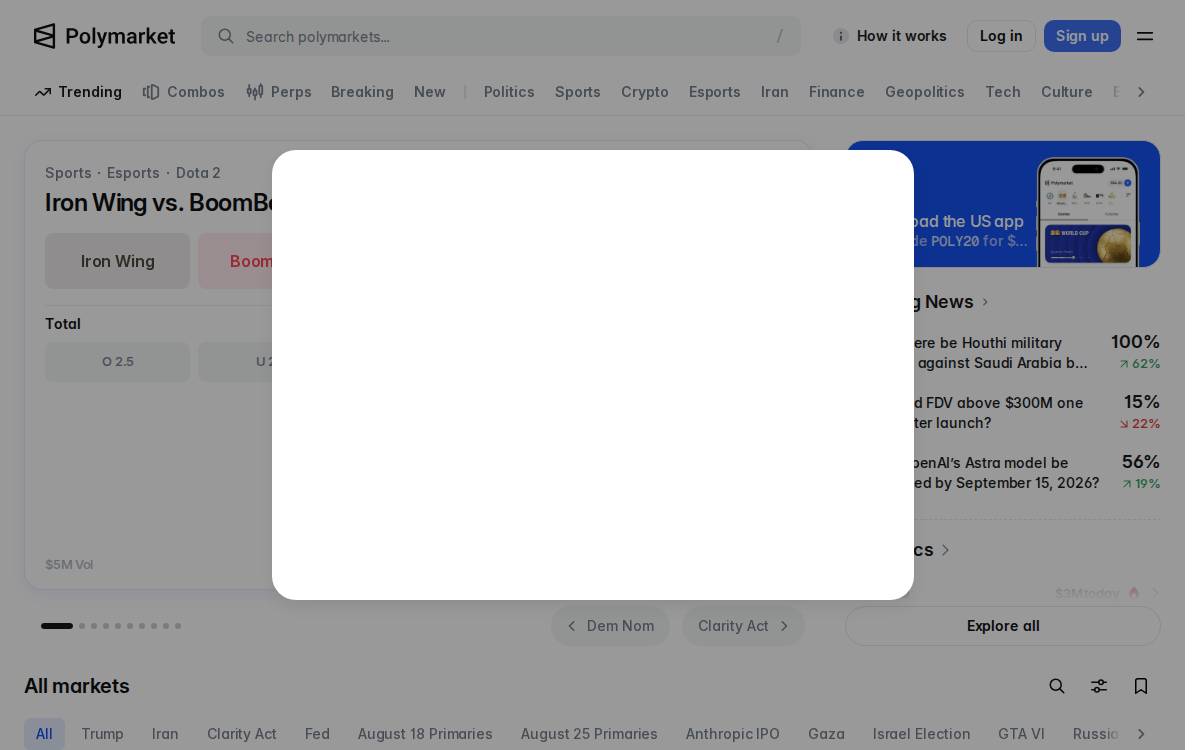Click the Sports breadcrumb in featured card
This screenshot has height=750, width=1200.
point(68,173)
